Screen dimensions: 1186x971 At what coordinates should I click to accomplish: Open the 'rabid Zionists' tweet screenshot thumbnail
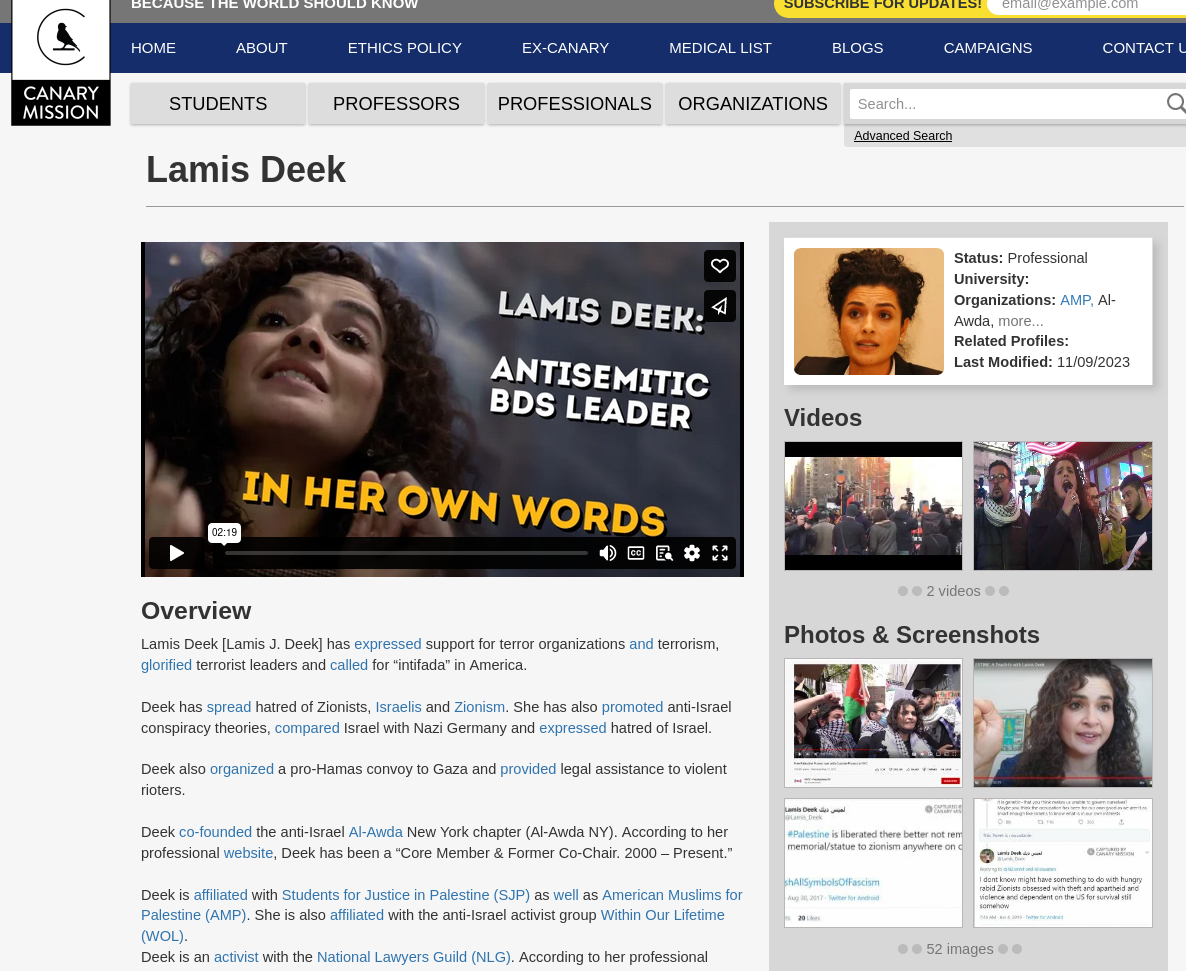pyautogui.click(x=1063, y=863)
